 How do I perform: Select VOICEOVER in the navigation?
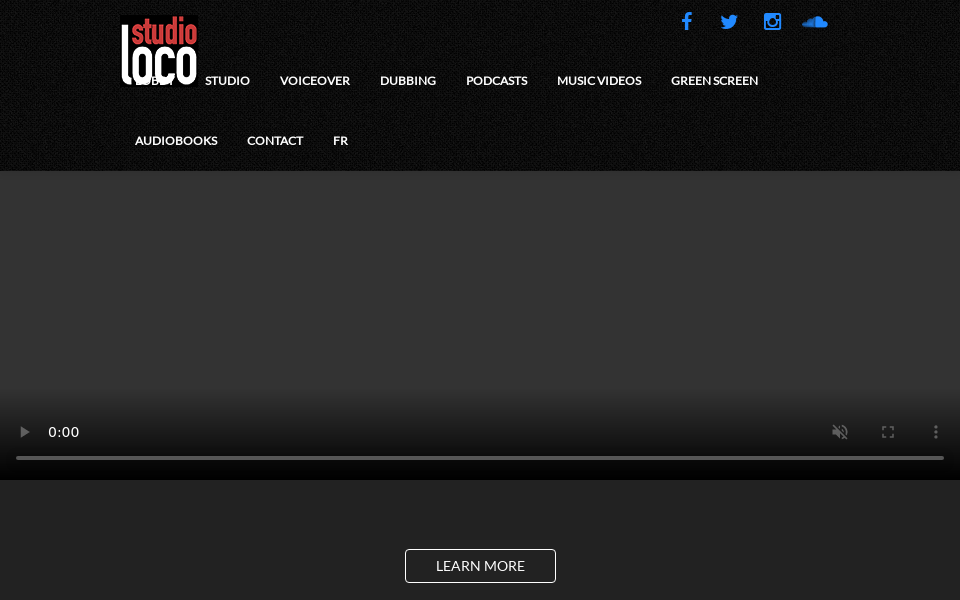coord(315,80)
